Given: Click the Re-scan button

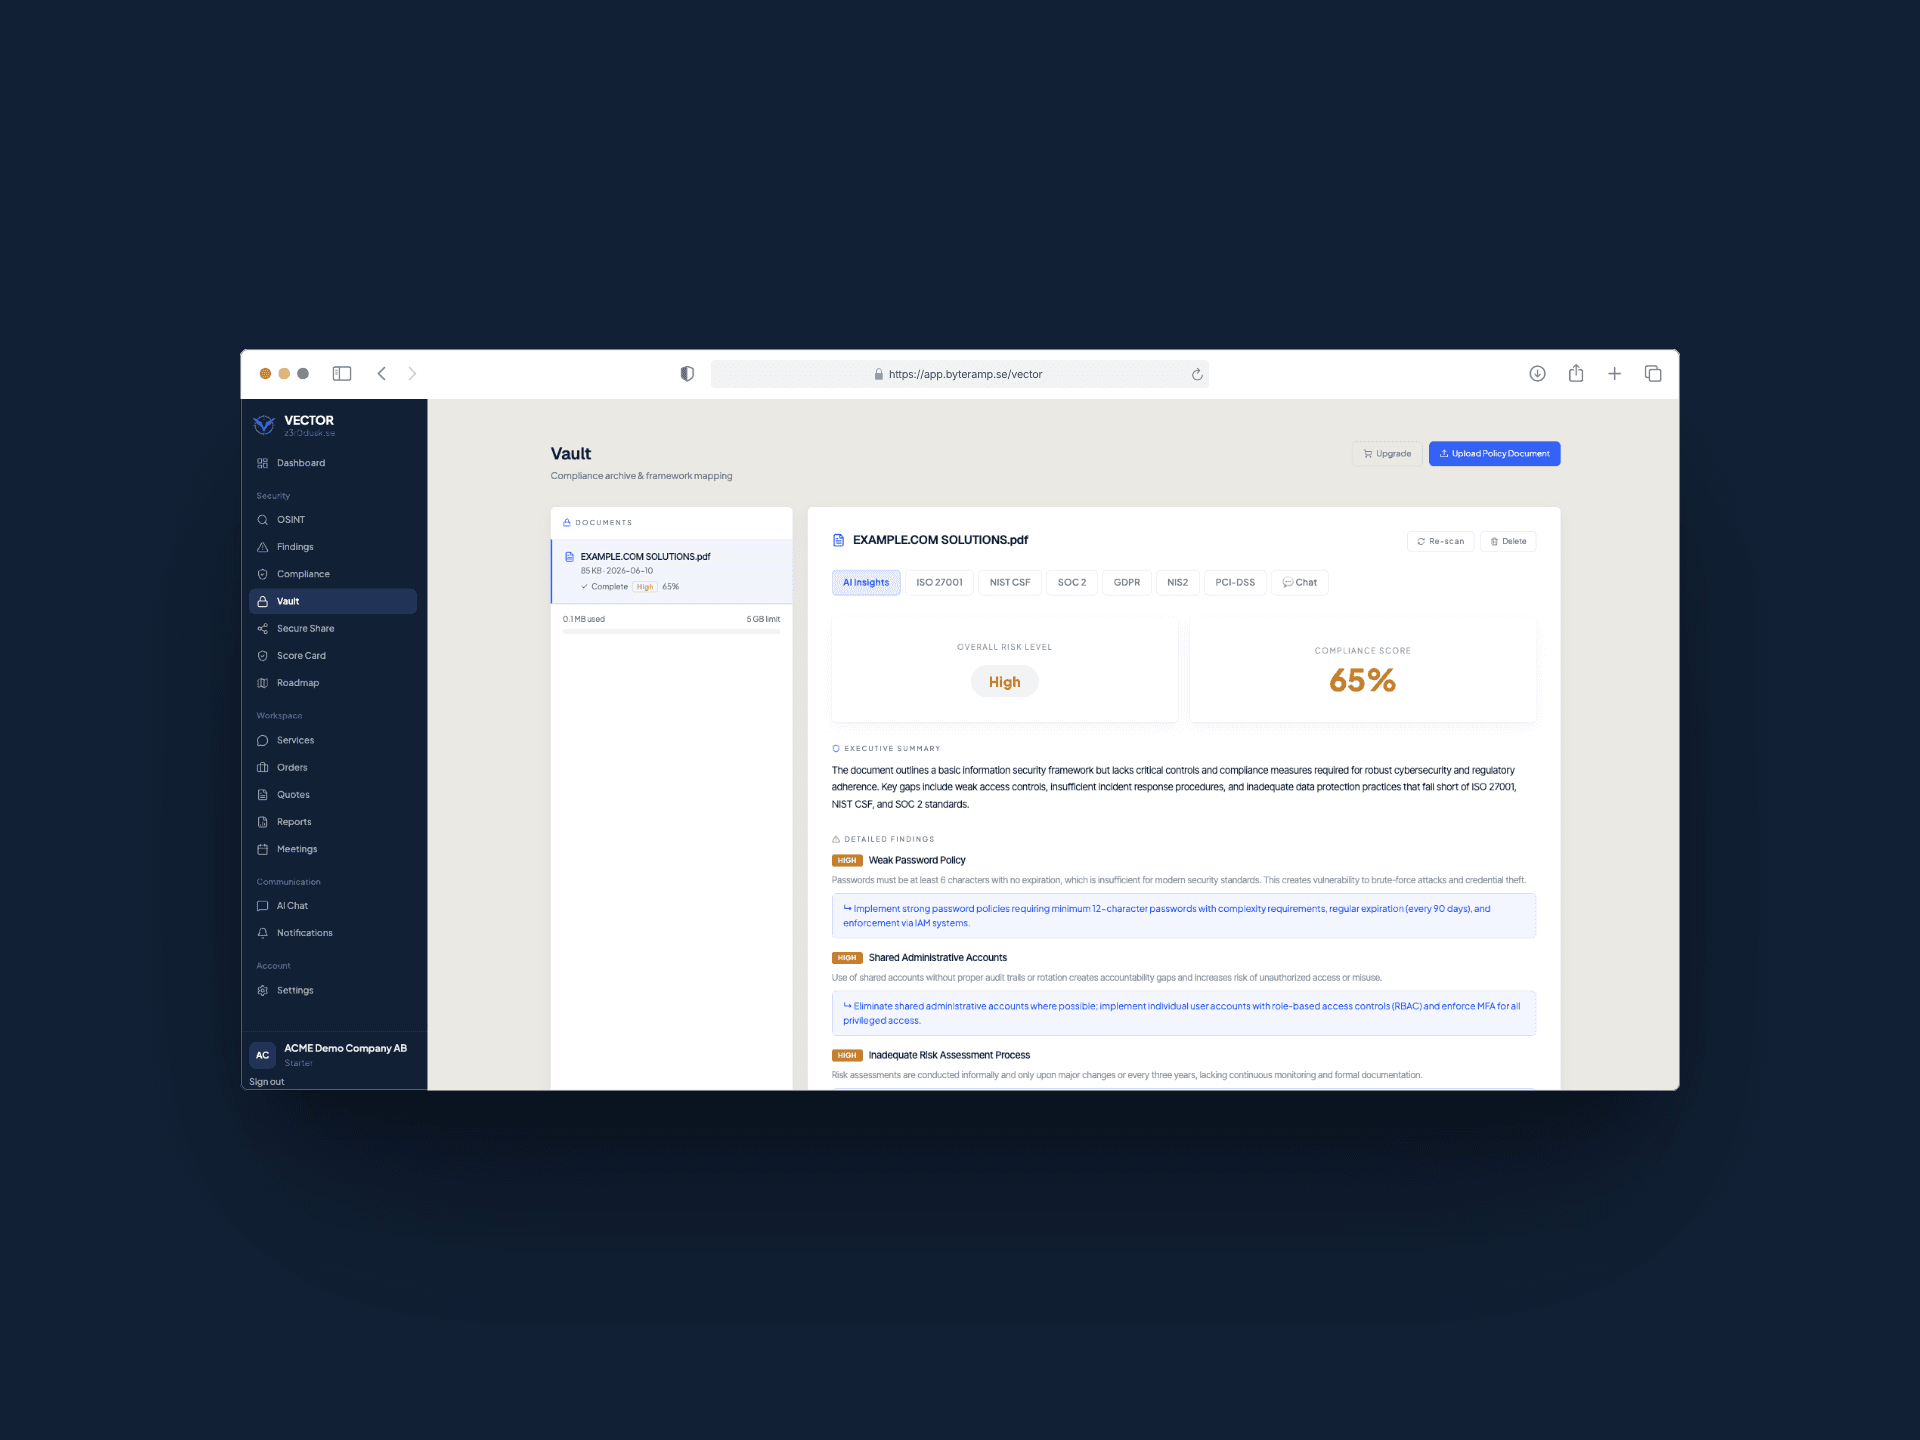Looking at the screenshot, I should [1440, 541].
